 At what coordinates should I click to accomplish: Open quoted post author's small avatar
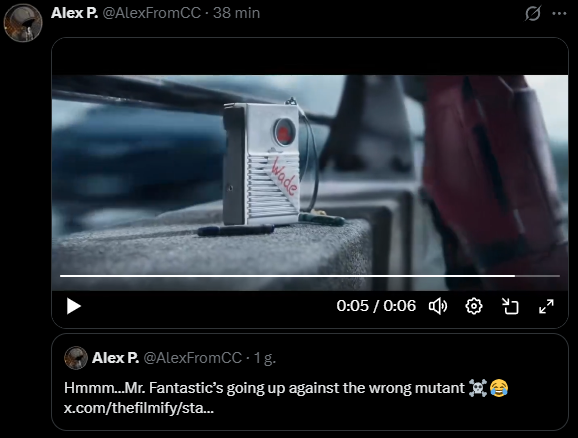tap(76, 358)
